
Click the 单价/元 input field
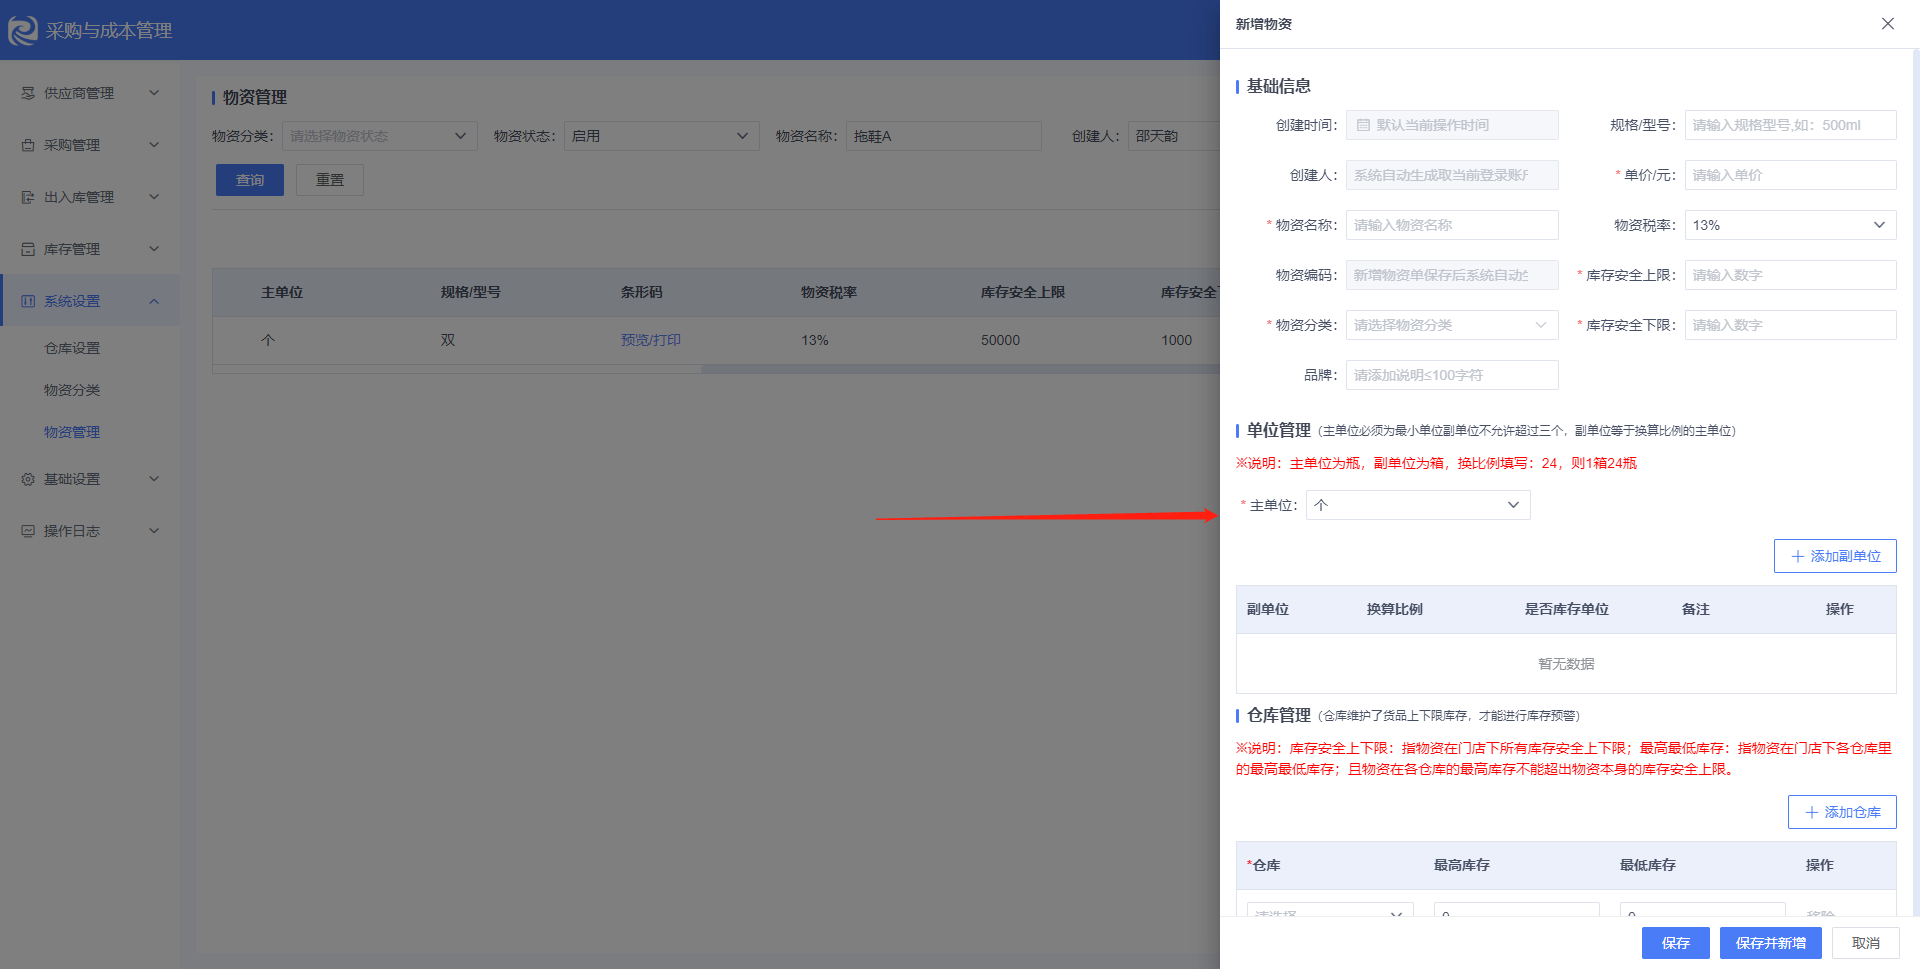click(x=1790, y=175)
